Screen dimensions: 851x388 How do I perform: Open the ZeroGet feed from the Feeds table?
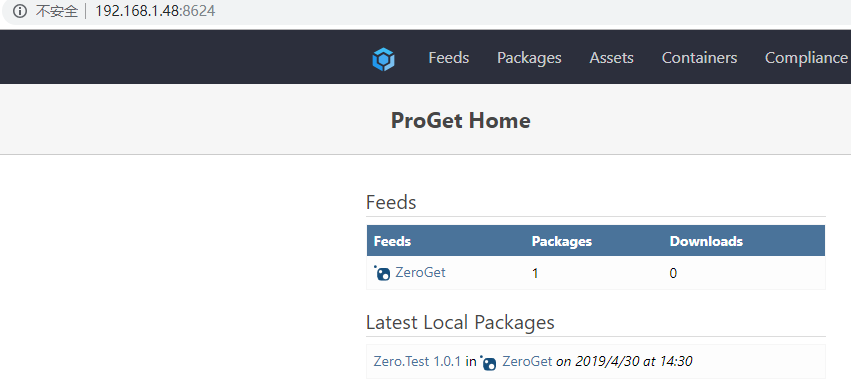point(420,272)
